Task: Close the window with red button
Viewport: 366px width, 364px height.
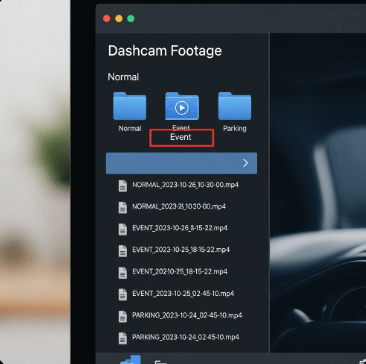Action: click(107, 18)
